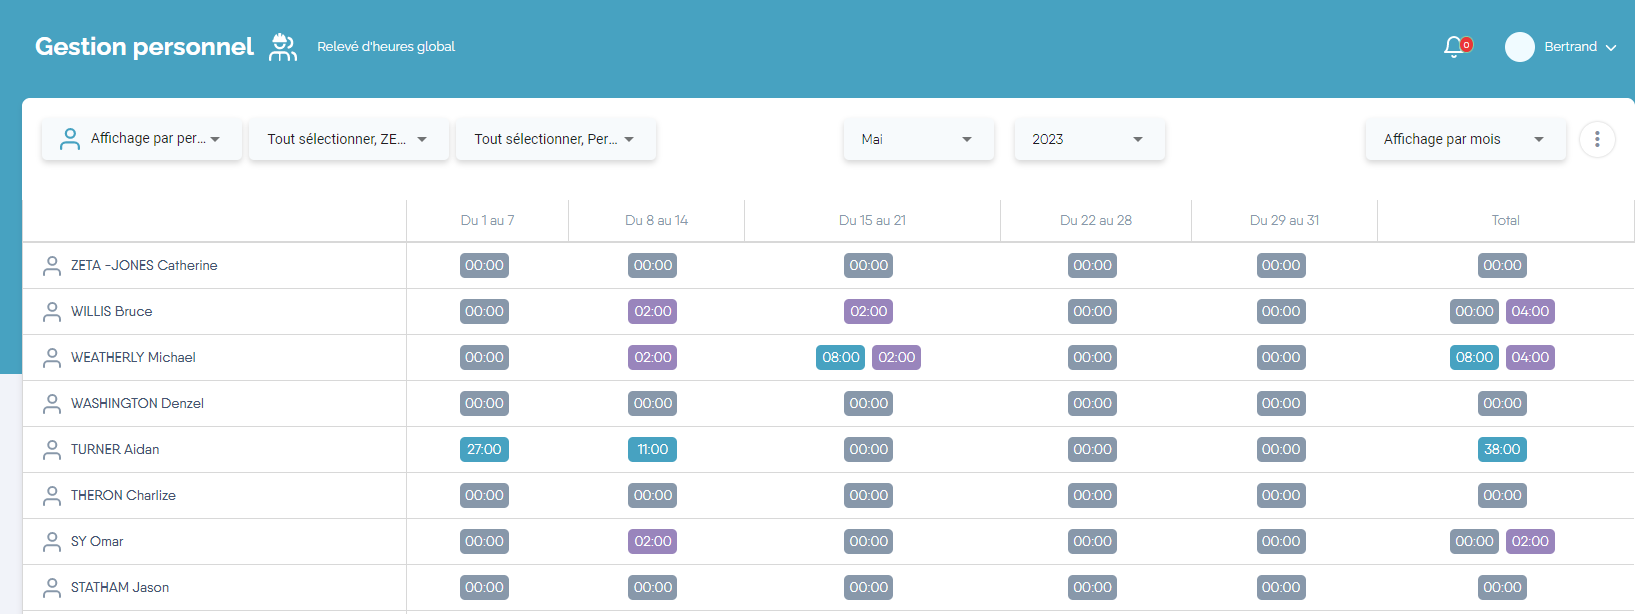Expand the Bertrand user menu chevron

[1611, 48]
